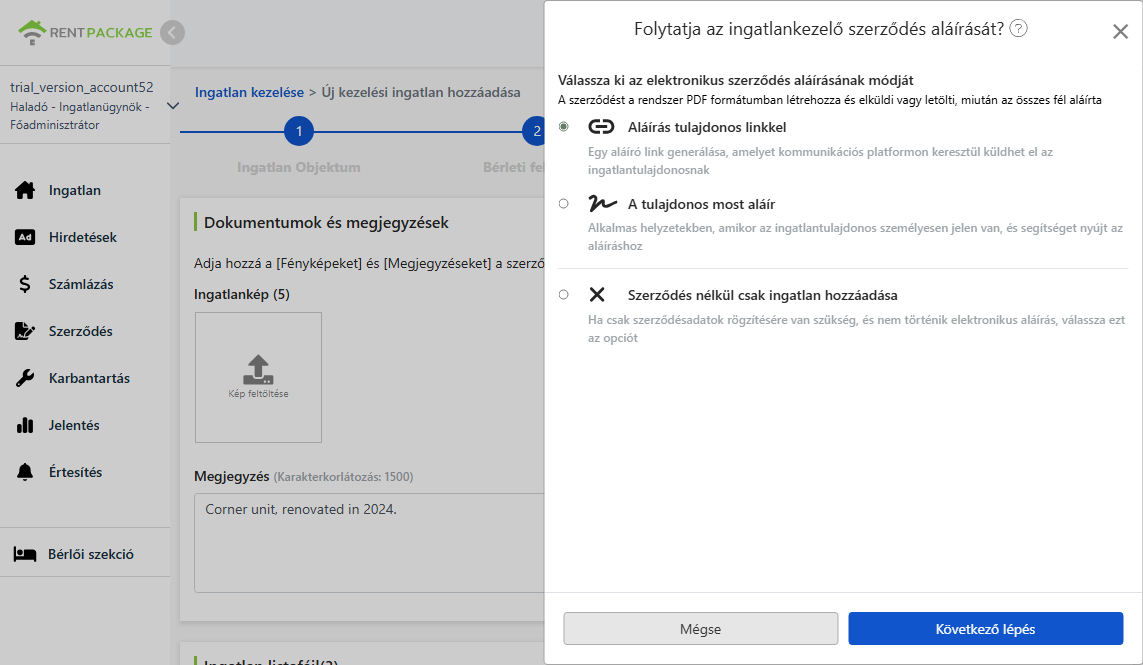Proceed with the Következő lépés button
Screen dimensions: 1143x665
[x=985, y=629]
